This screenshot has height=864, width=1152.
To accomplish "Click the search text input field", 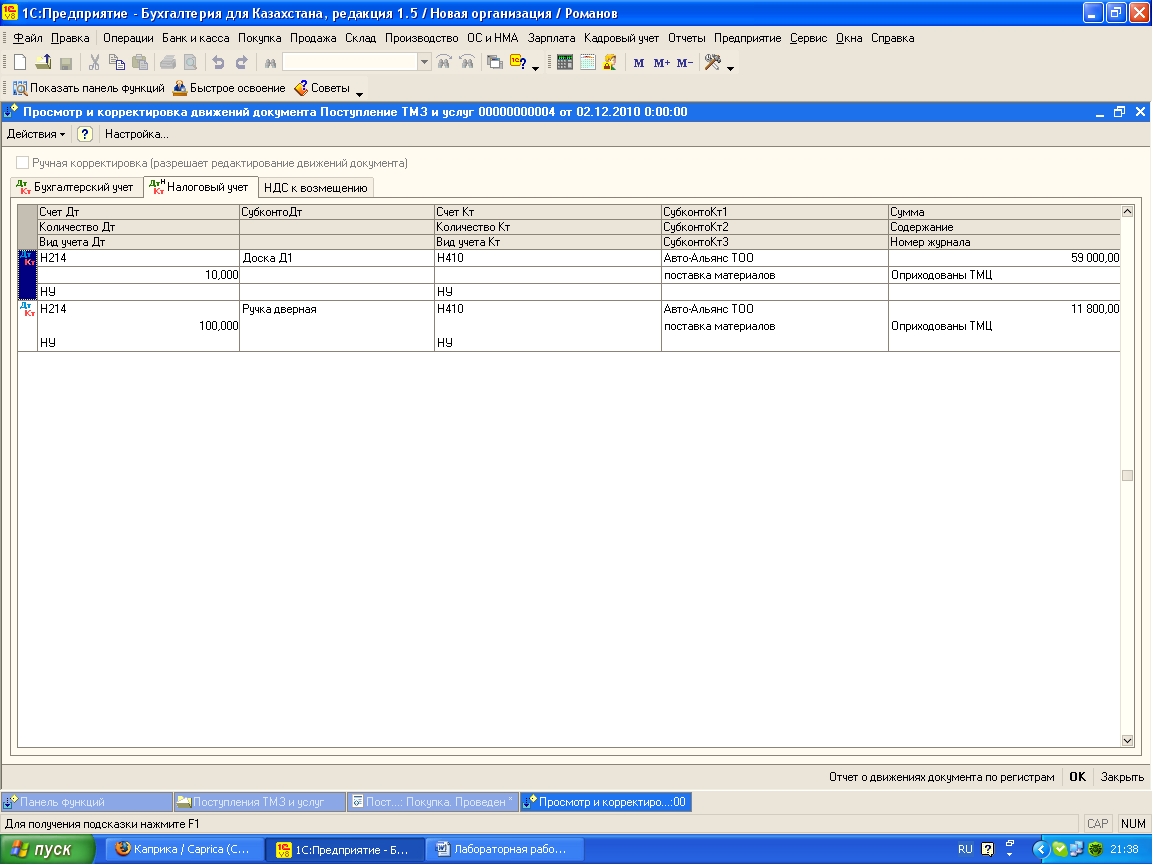I will [350, 62].
